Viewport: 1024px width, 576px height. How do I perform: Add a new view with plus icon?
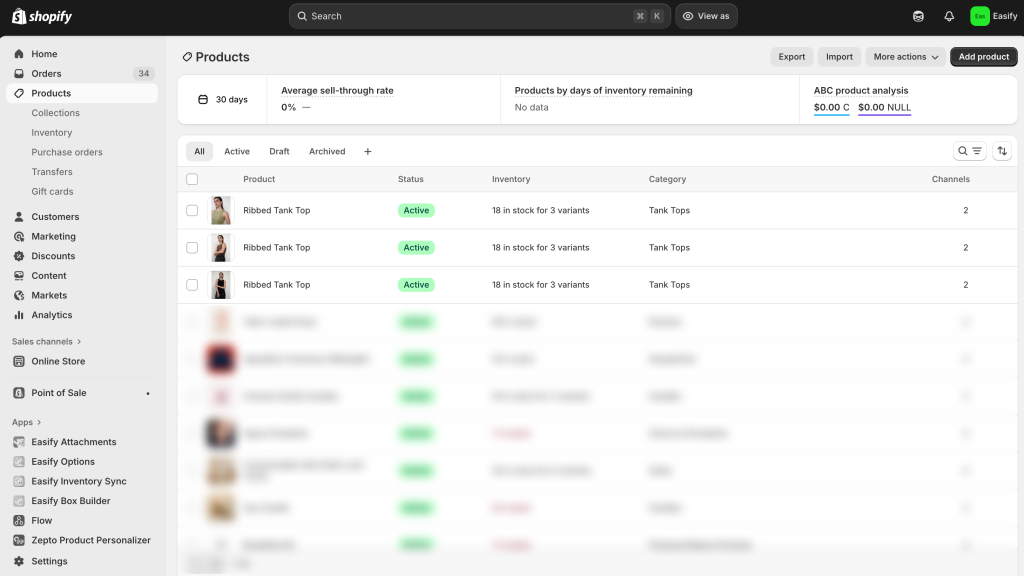367,152
